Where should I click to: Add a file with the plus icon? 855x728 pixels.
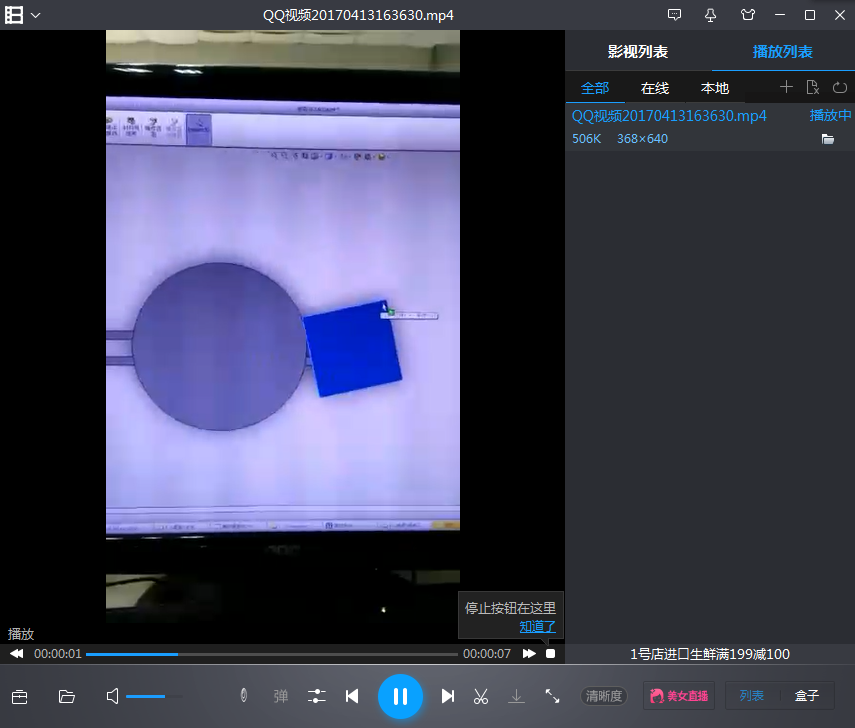[x=786, y=87]
